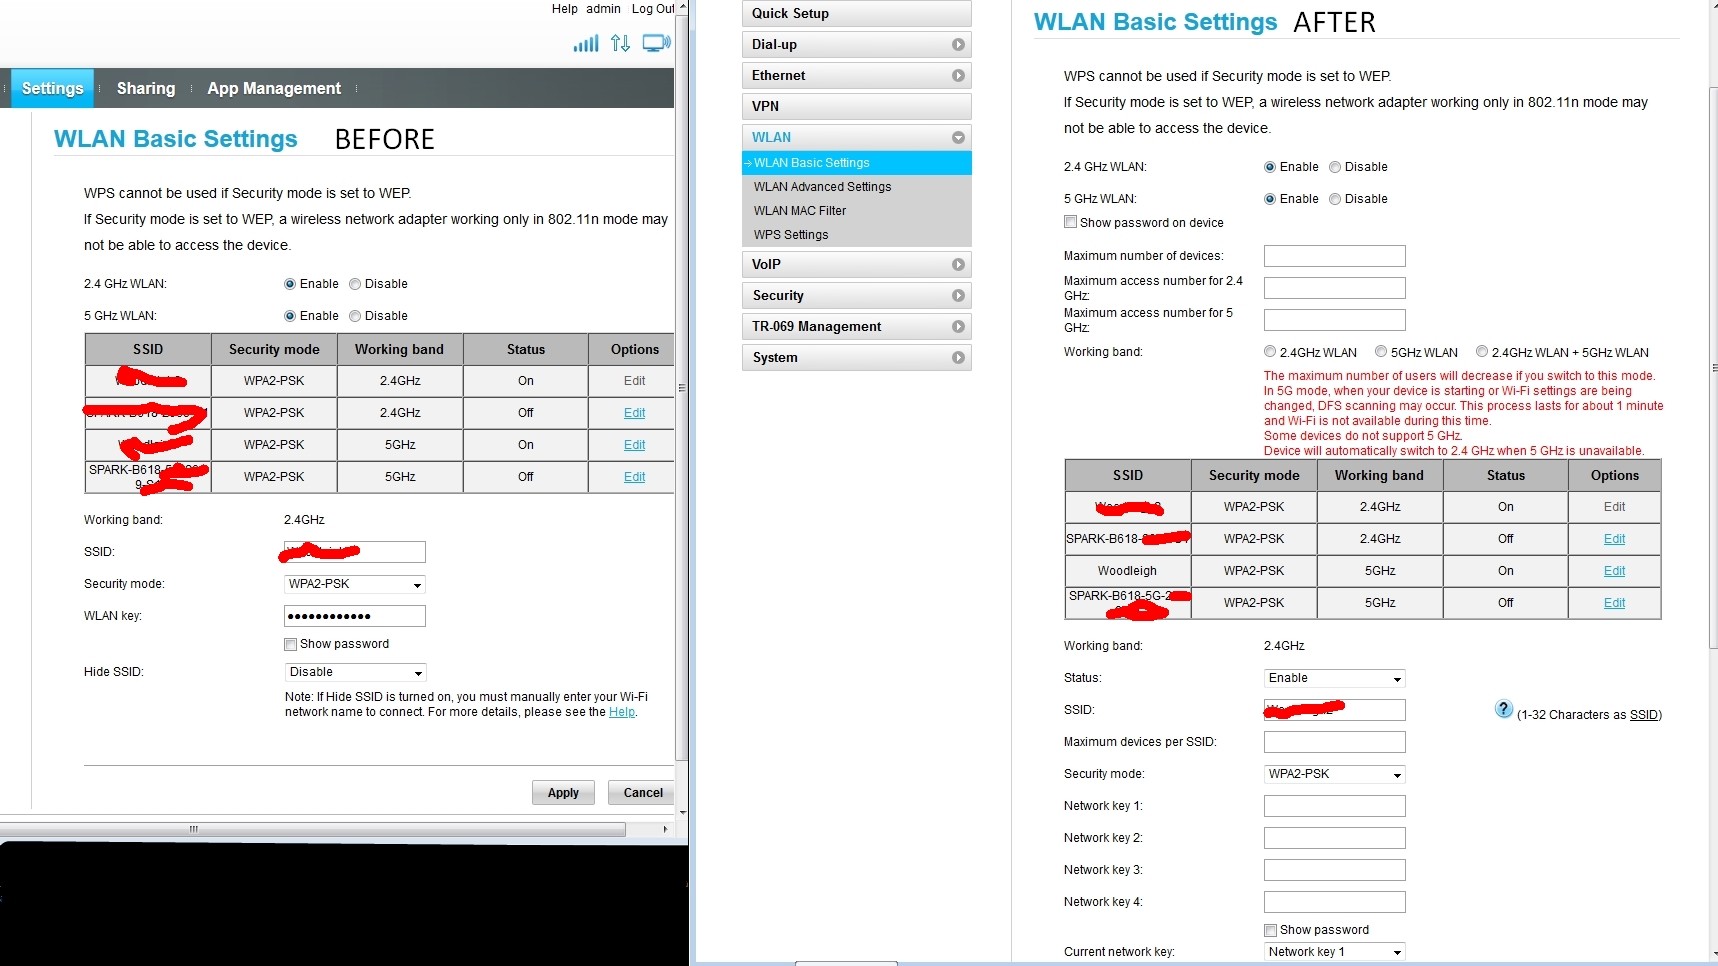The width and height of the screenshot is (1718, 966).
Task: Click the Security section arrow icon
Action: click(957, 296)
